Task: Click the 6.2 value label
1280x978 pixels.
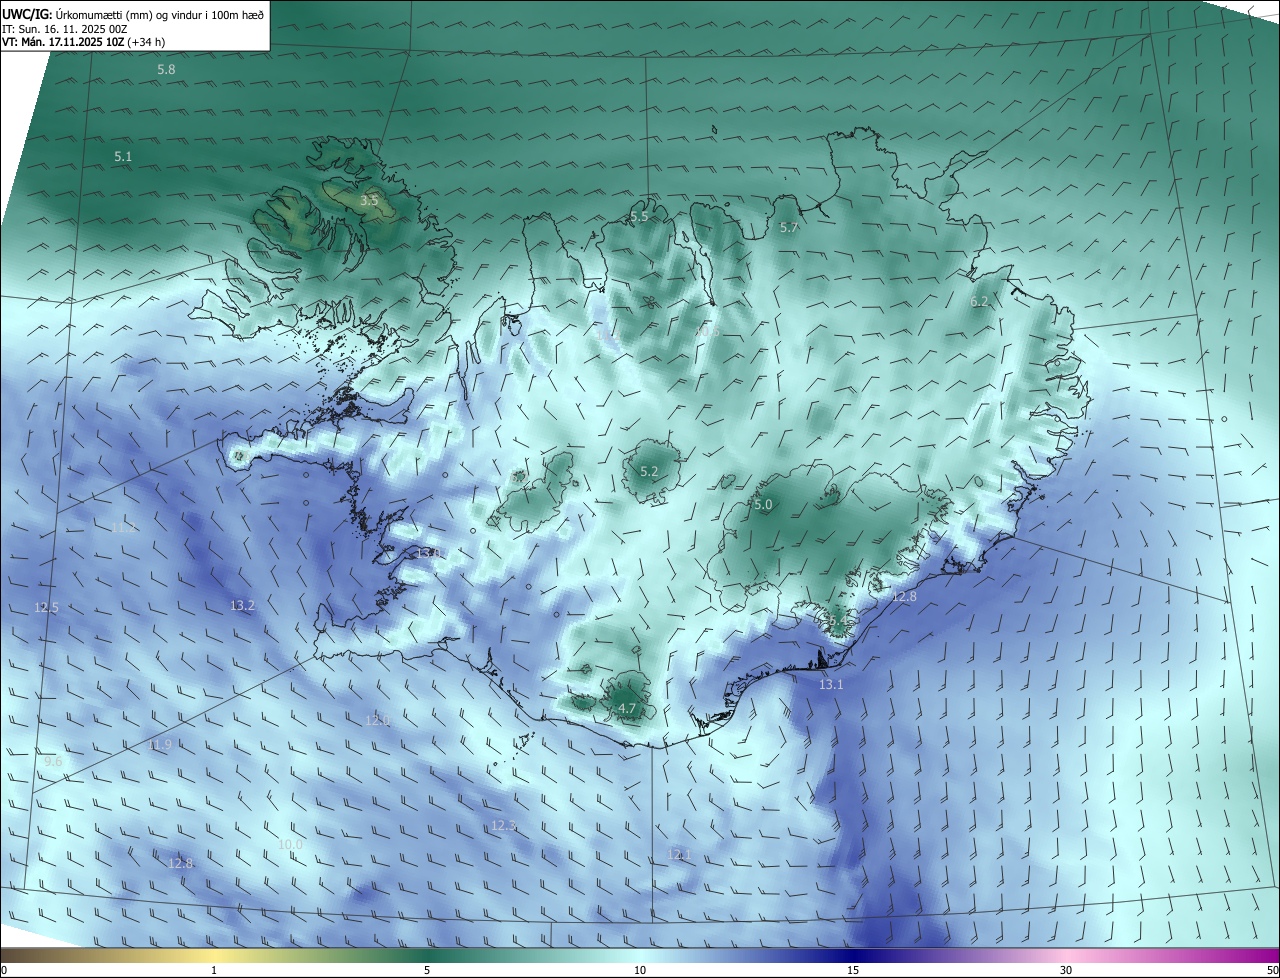Action: 979,302
